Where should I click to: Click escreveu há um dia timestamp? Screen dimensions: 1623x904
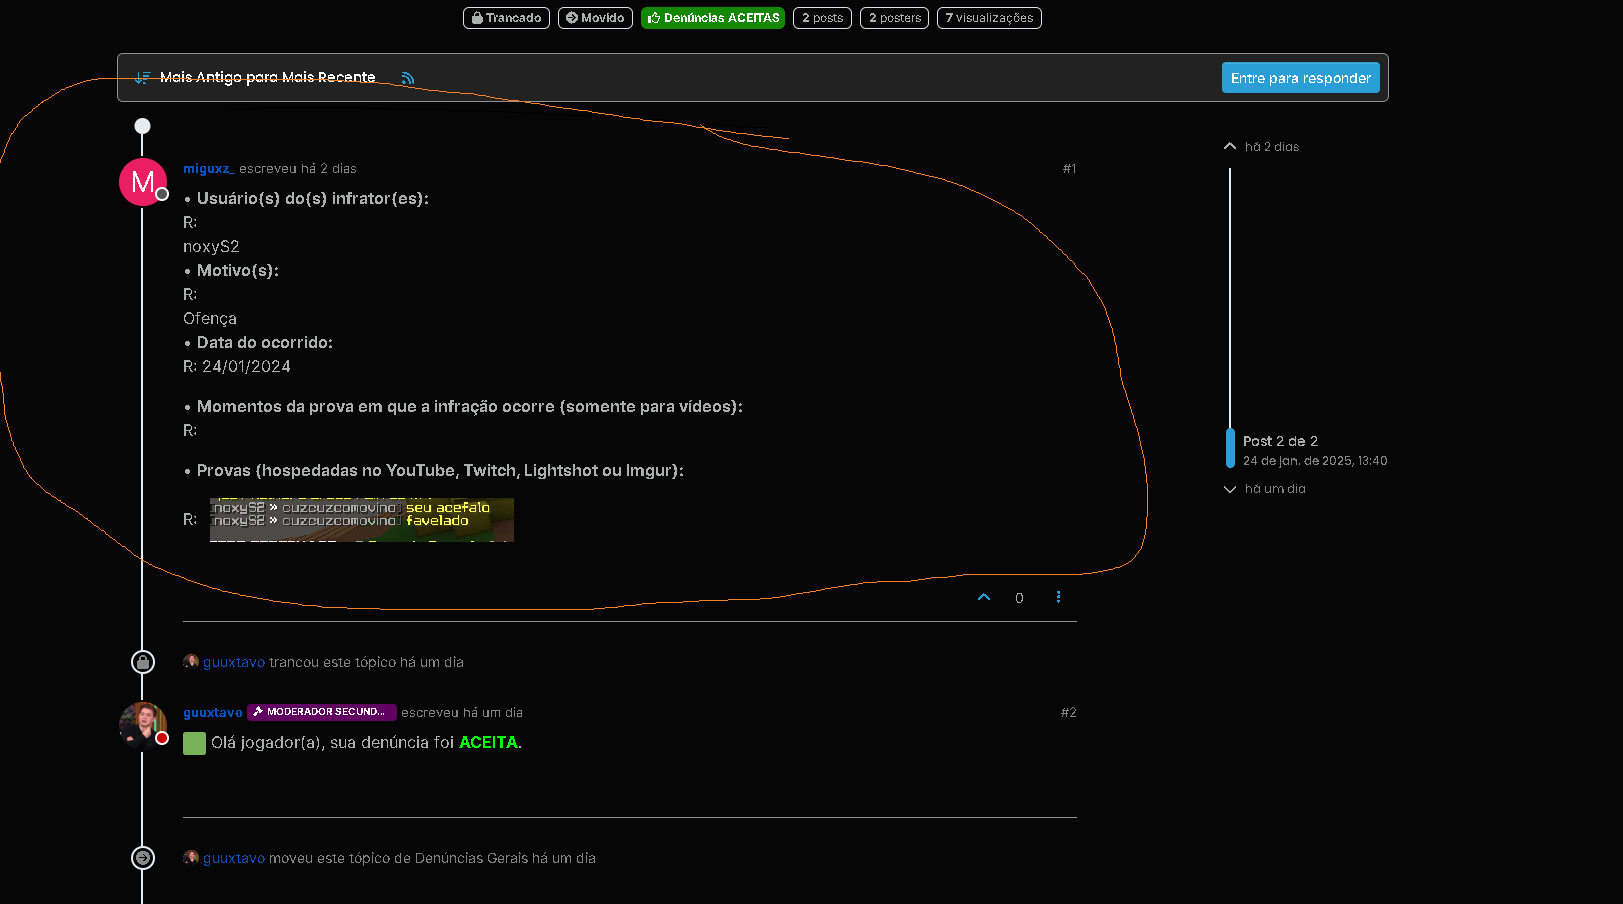(x=462, y=713)
